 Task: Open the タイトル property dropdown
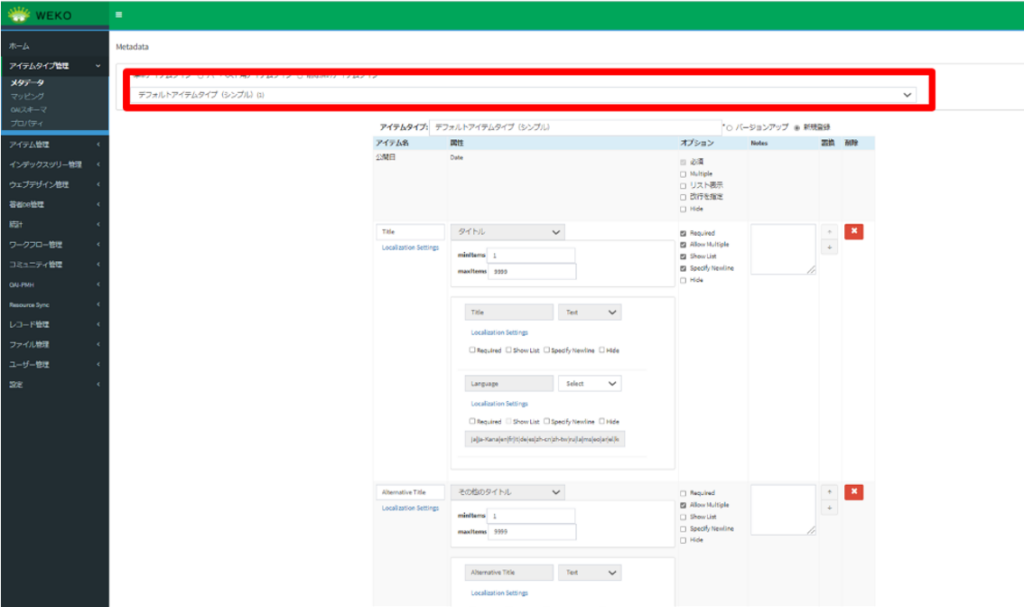[508, 231]
